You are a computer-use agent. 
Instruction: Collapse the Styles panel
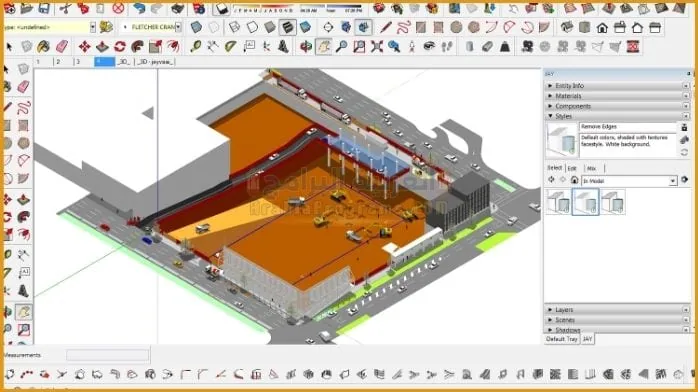(550, 116)
